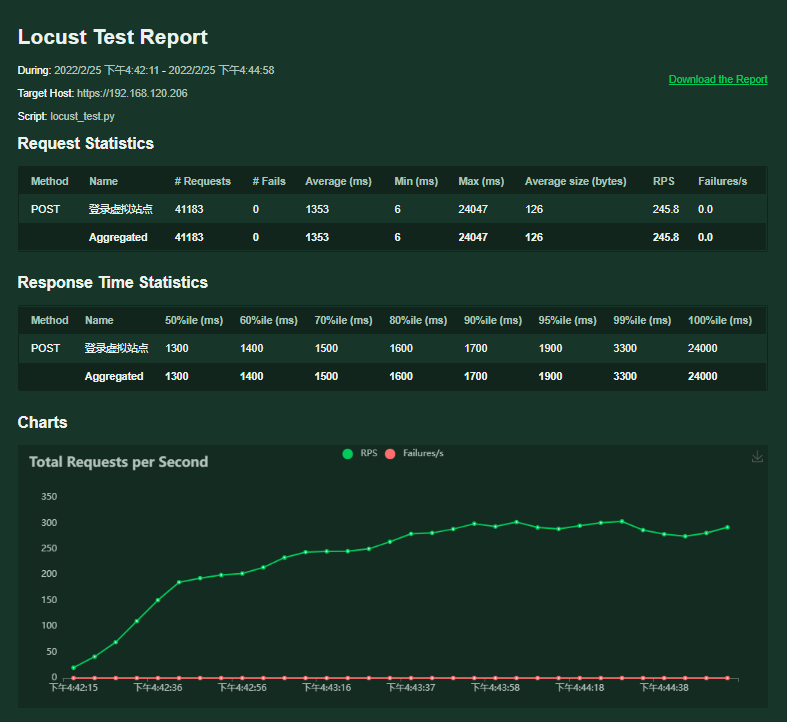The image size is (787, 722).
Task: Click the 350 y-axis label
Action: tap(49, 497)
